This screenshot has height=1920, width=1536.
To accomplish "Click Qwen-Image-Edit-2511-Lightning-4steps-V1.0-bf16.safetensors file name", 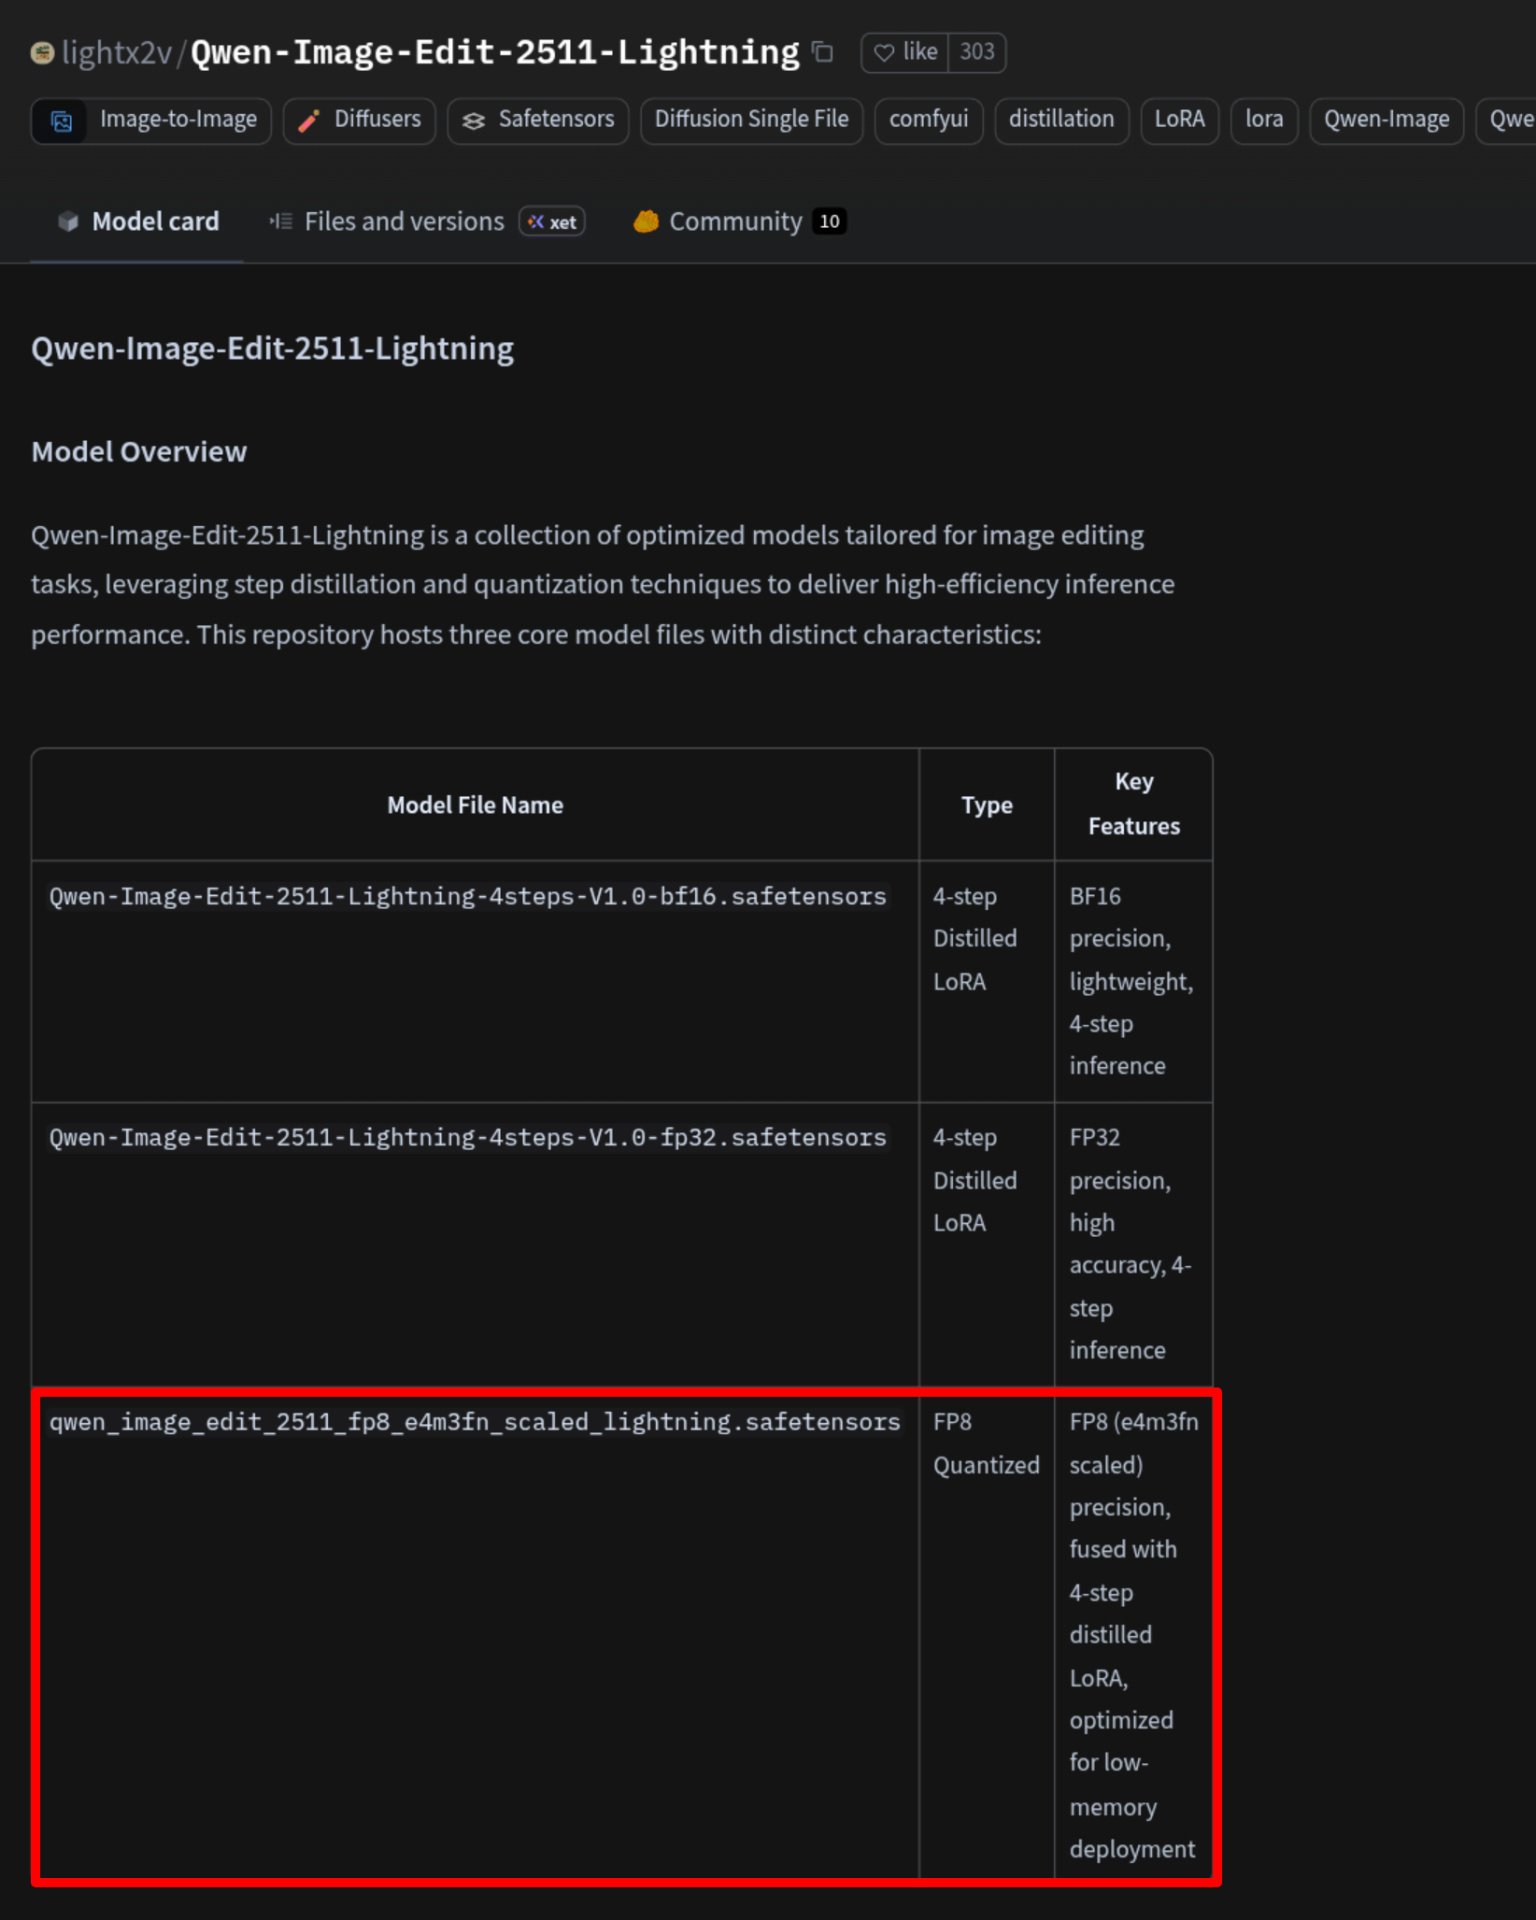I will coord(468,897).
